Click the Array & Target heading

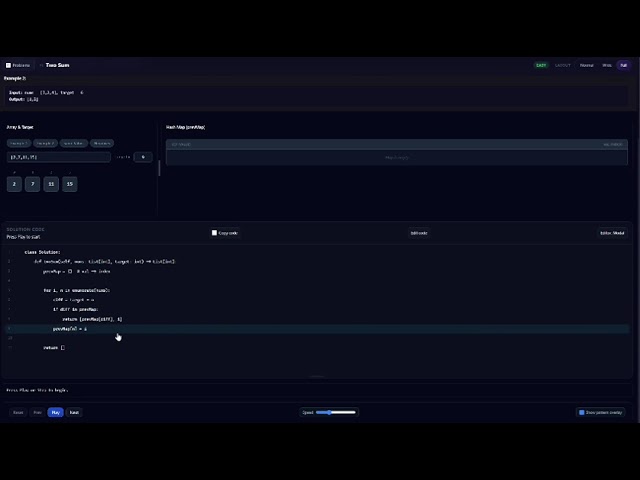pyautogui.click(x=20, y=127)
